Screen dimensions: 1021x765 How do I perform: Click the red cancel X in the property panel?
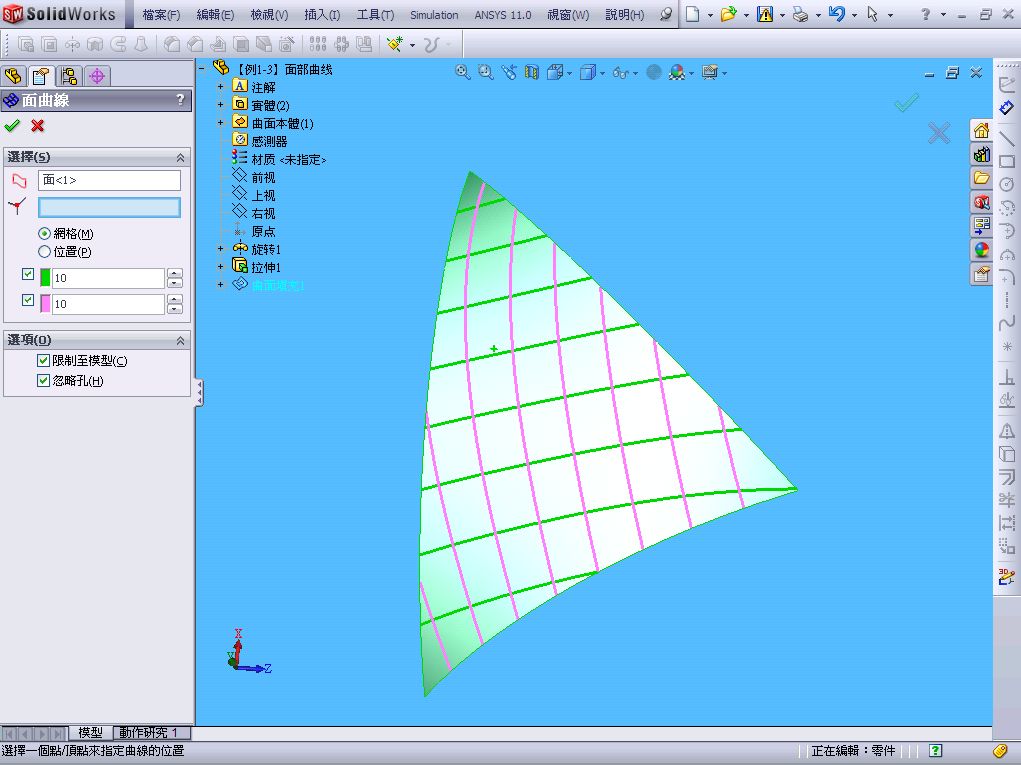pyautogui.click(x=38, y=126)
